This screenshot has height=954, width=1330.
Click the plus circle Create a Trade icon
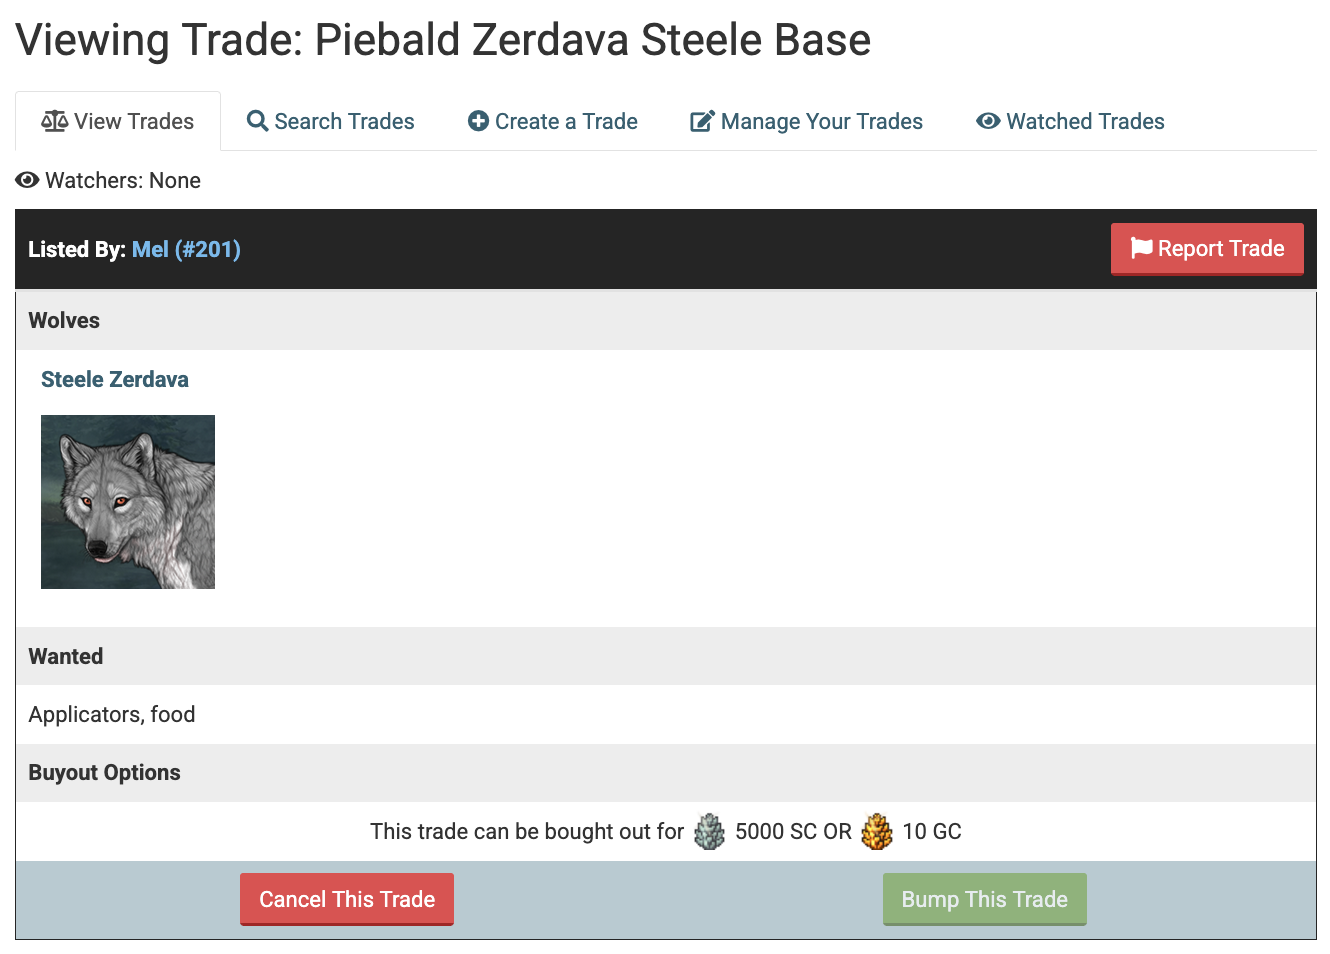click(478, 121)
